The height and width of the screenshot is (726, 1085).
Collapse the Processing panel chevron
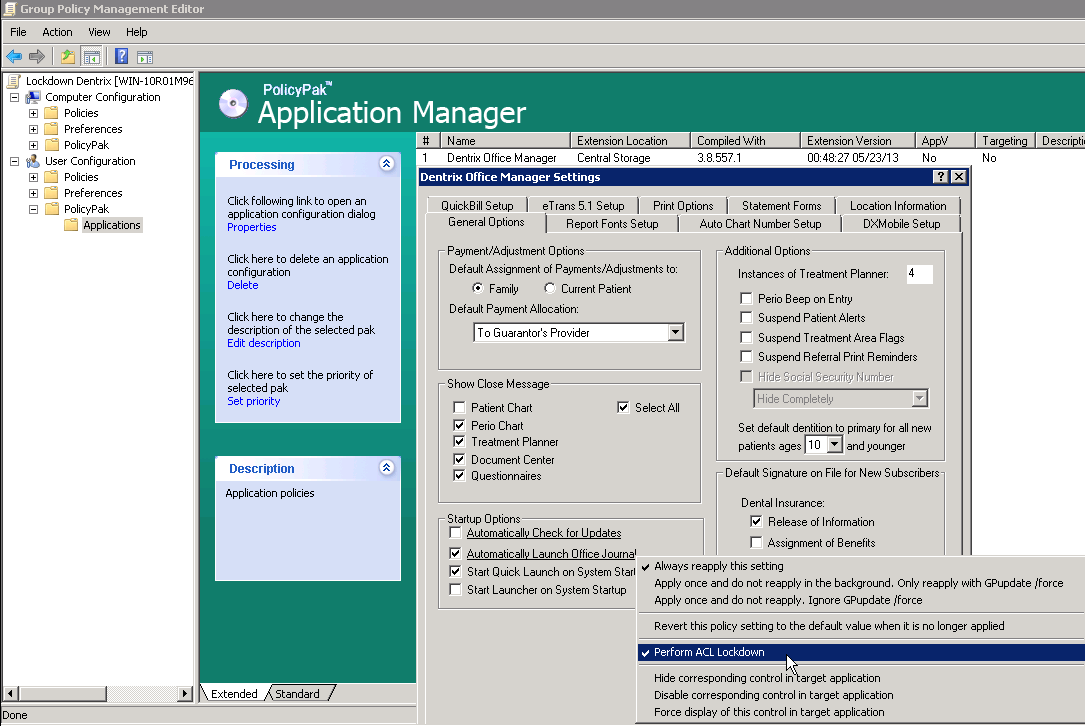[x=387, y=163]
